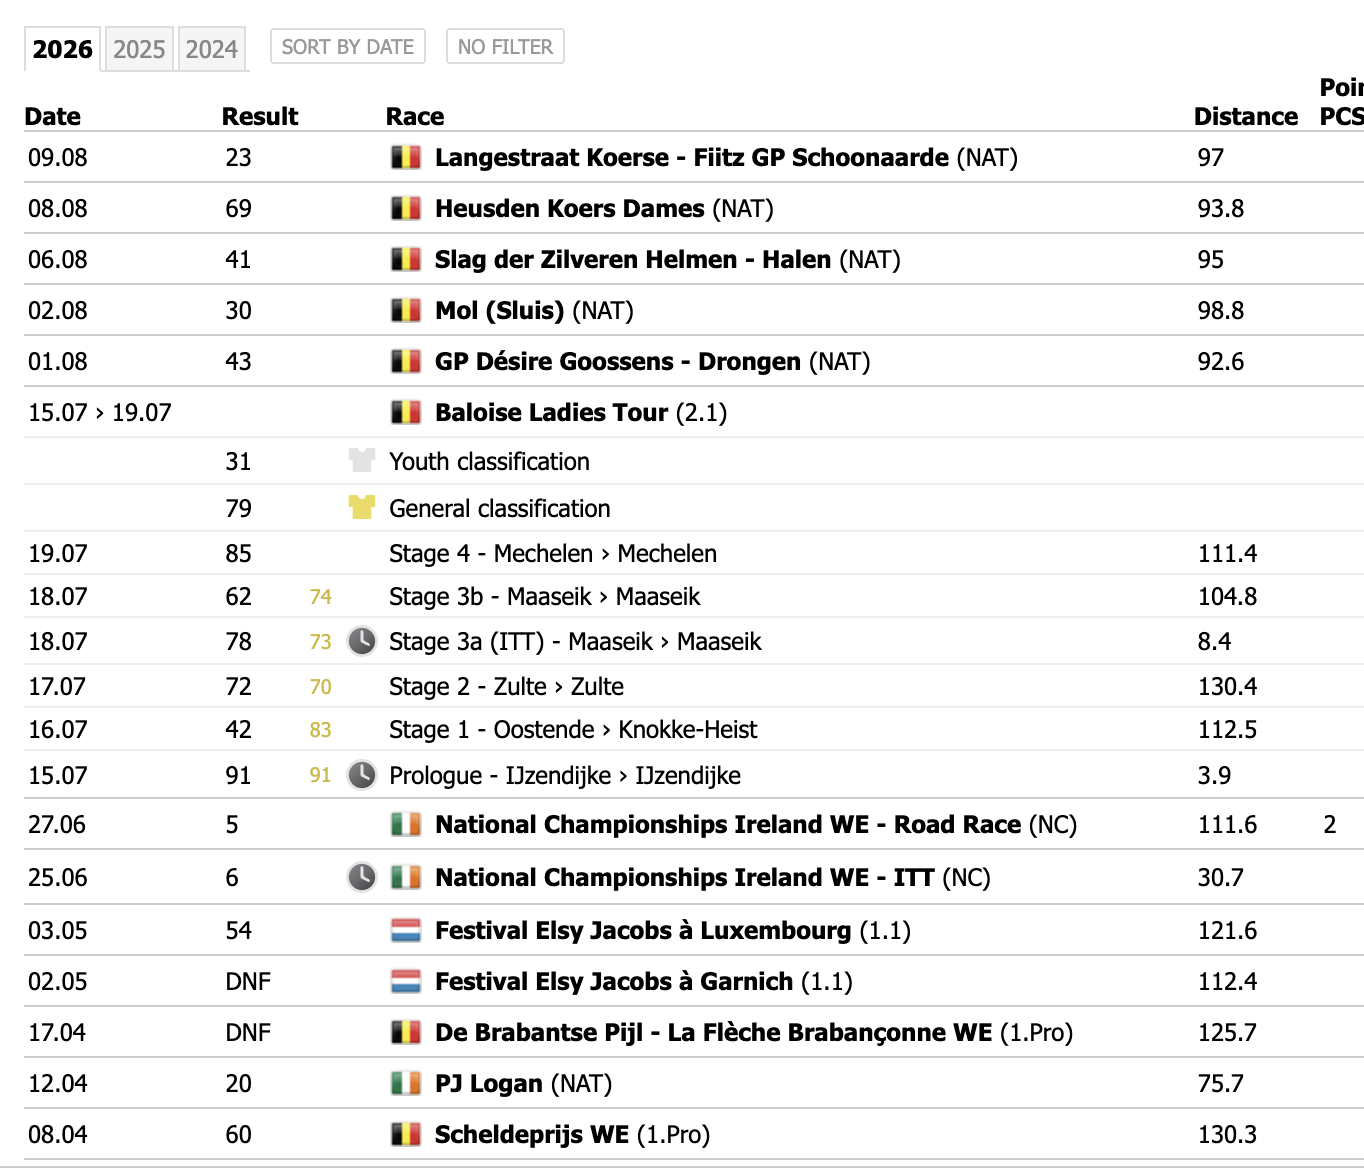Open Baloise Ladies Tour race link
Viewport: 1364px width, 1170px height.
click(551, 413)
